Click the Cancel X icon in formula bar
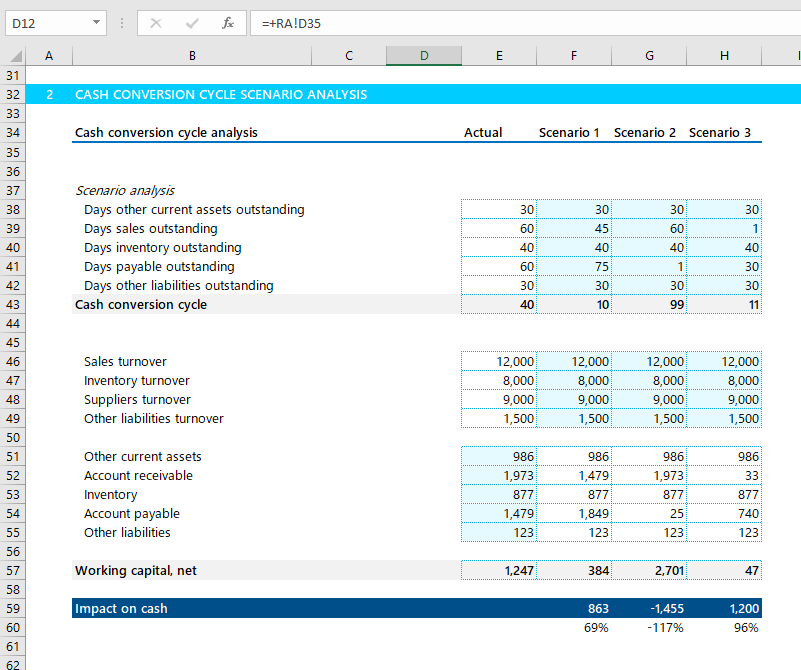 tap(156, 23)
